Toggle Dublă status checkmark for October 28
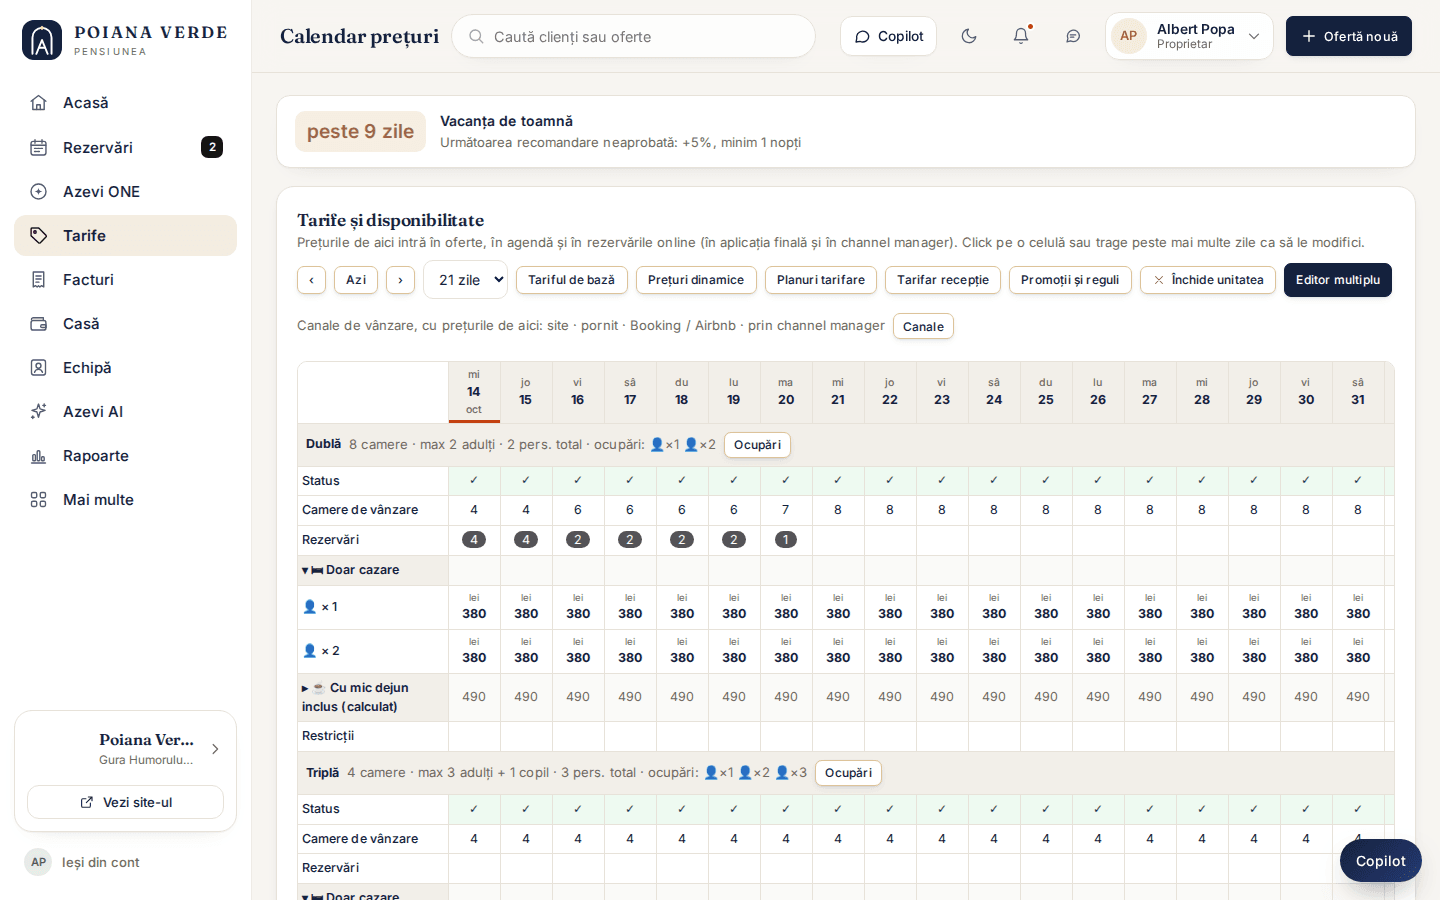Image resolution: width=1440 pixels, height=900 pixels. pyautogui.click(x=1202, y=481)
